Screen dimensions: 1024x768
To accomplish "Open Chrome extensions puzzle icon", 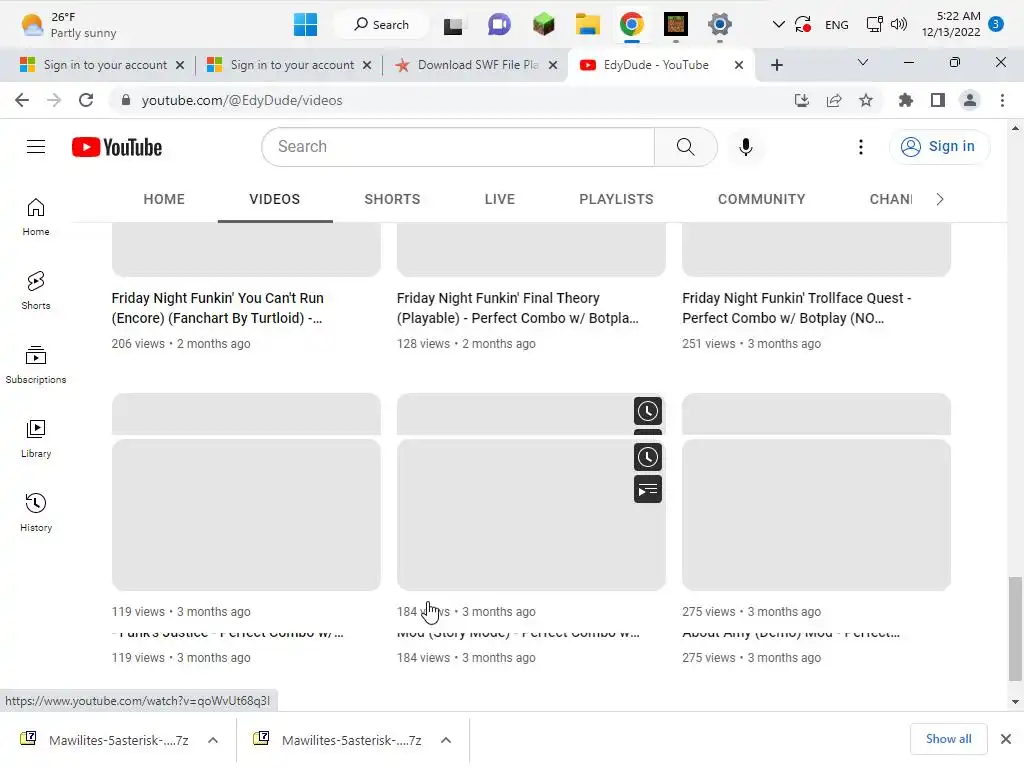I will coord(905,100).
